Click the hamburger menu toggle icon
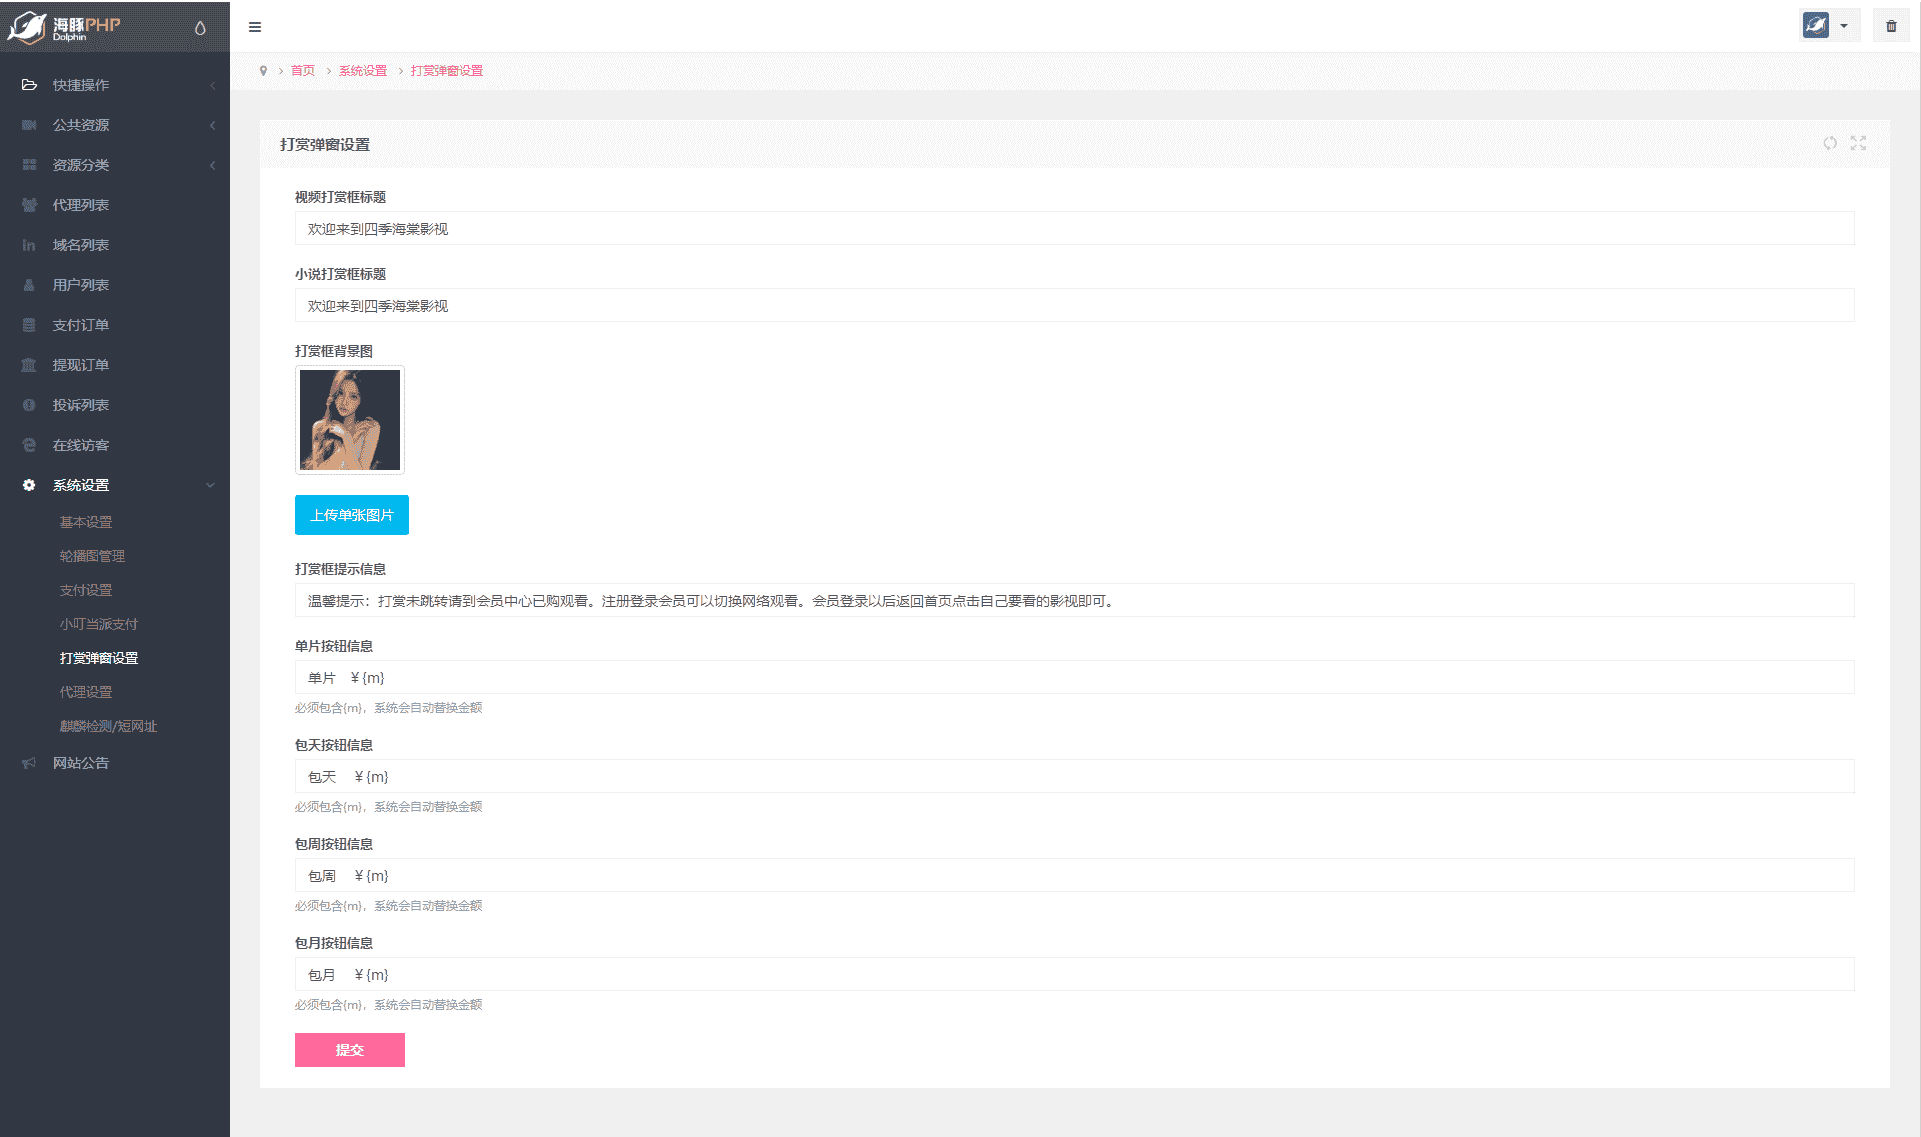Screen dimensions: 1921x1137 point(255,27)
